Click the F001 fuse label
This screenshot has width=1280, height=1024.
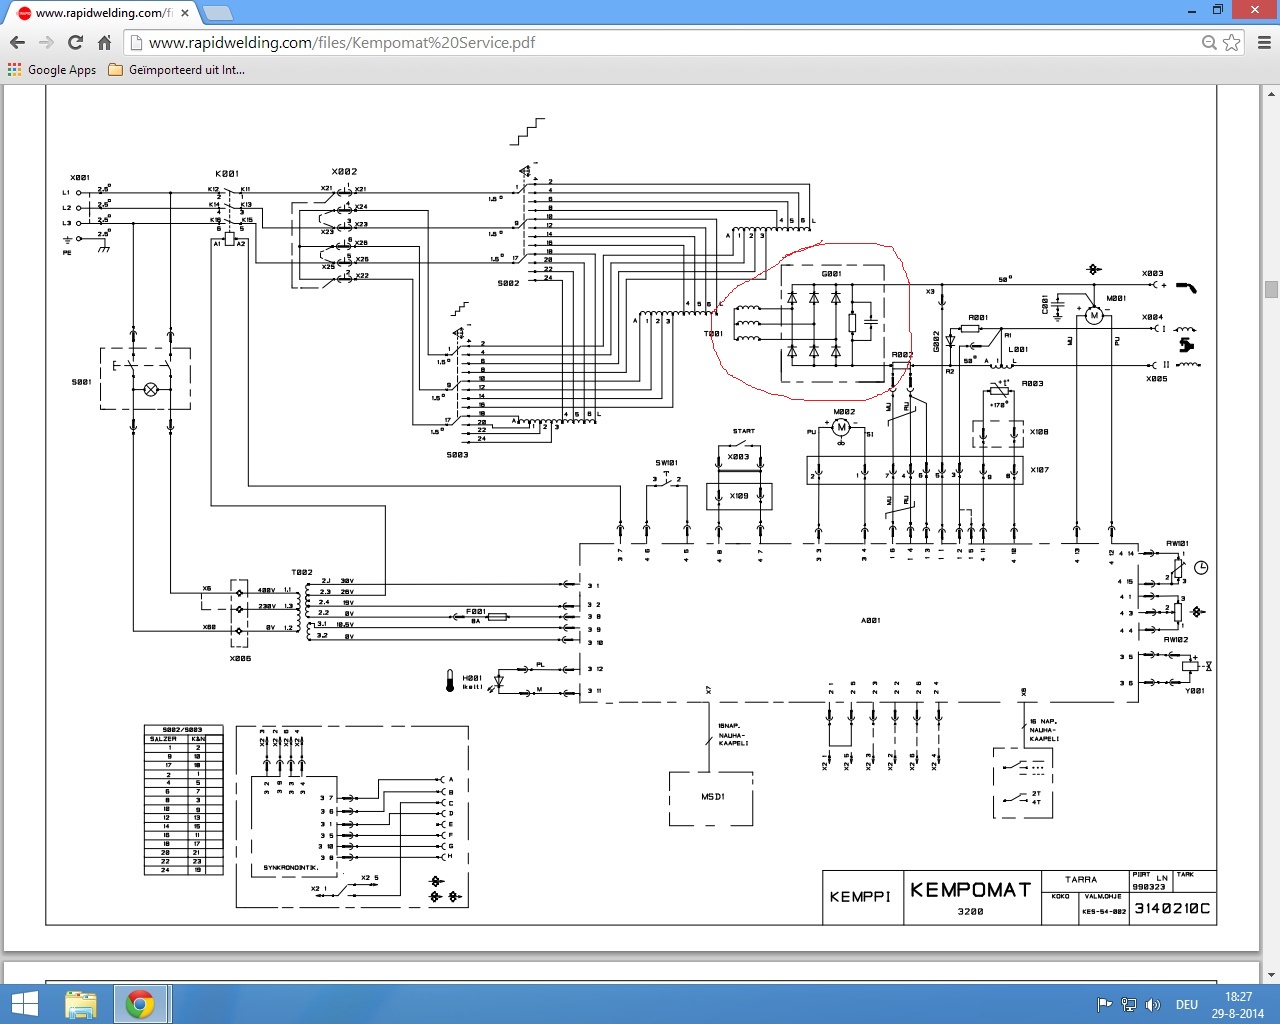(476, 611)
